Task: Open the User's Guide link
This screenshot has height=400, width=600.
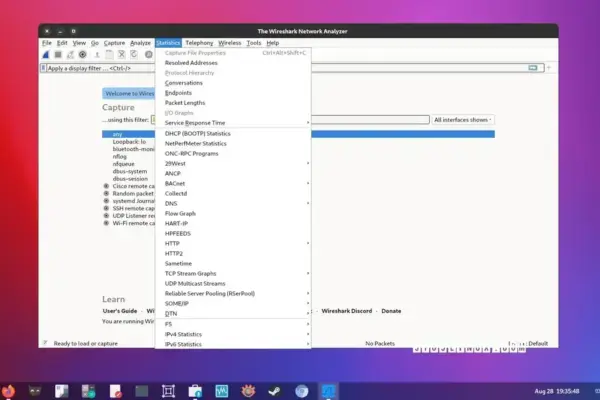Action: [x=120, y=311]
